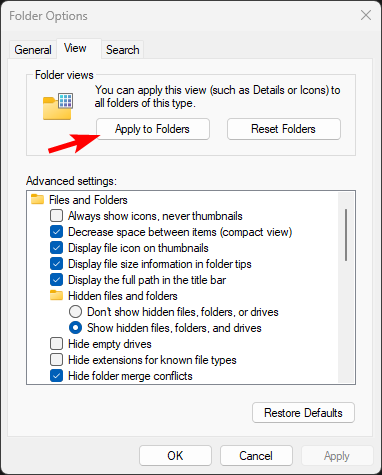Click the Reset Folders button
The height and width of the screenshot is (475, 382).
[284, 129]
